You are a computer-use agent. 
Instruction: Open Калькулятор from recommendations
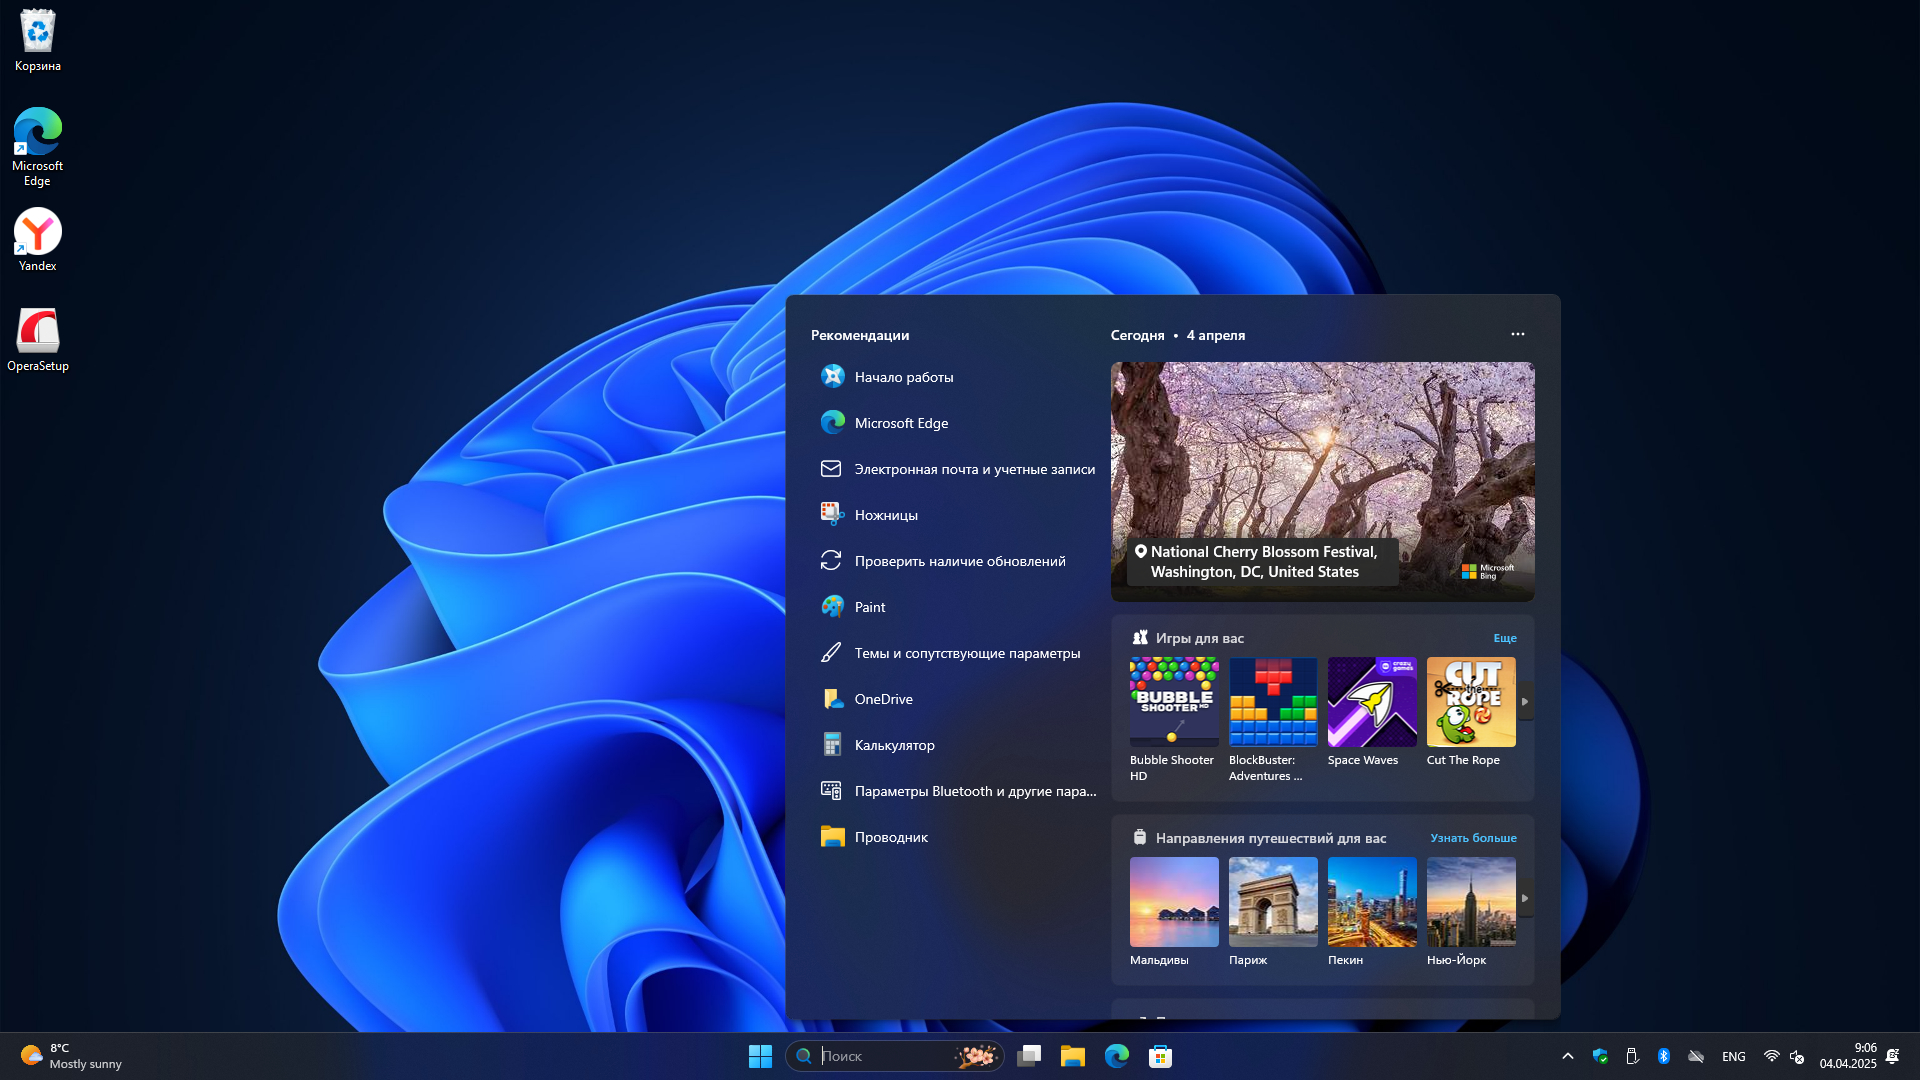[x=894, y=745]
